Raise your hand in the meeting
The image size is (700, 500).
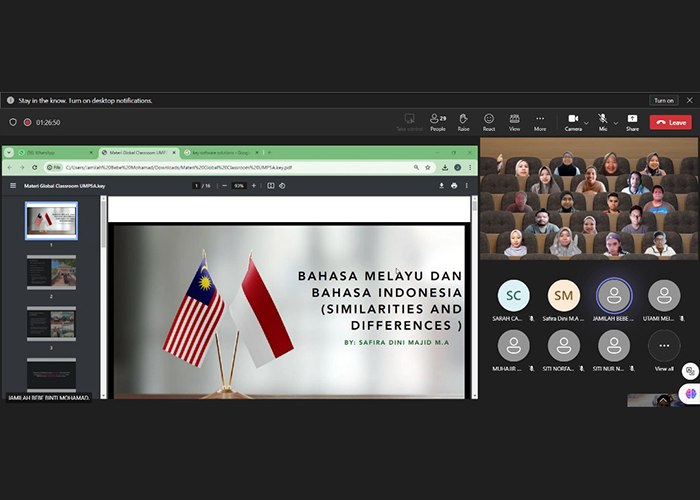click(x=463, y=122)
